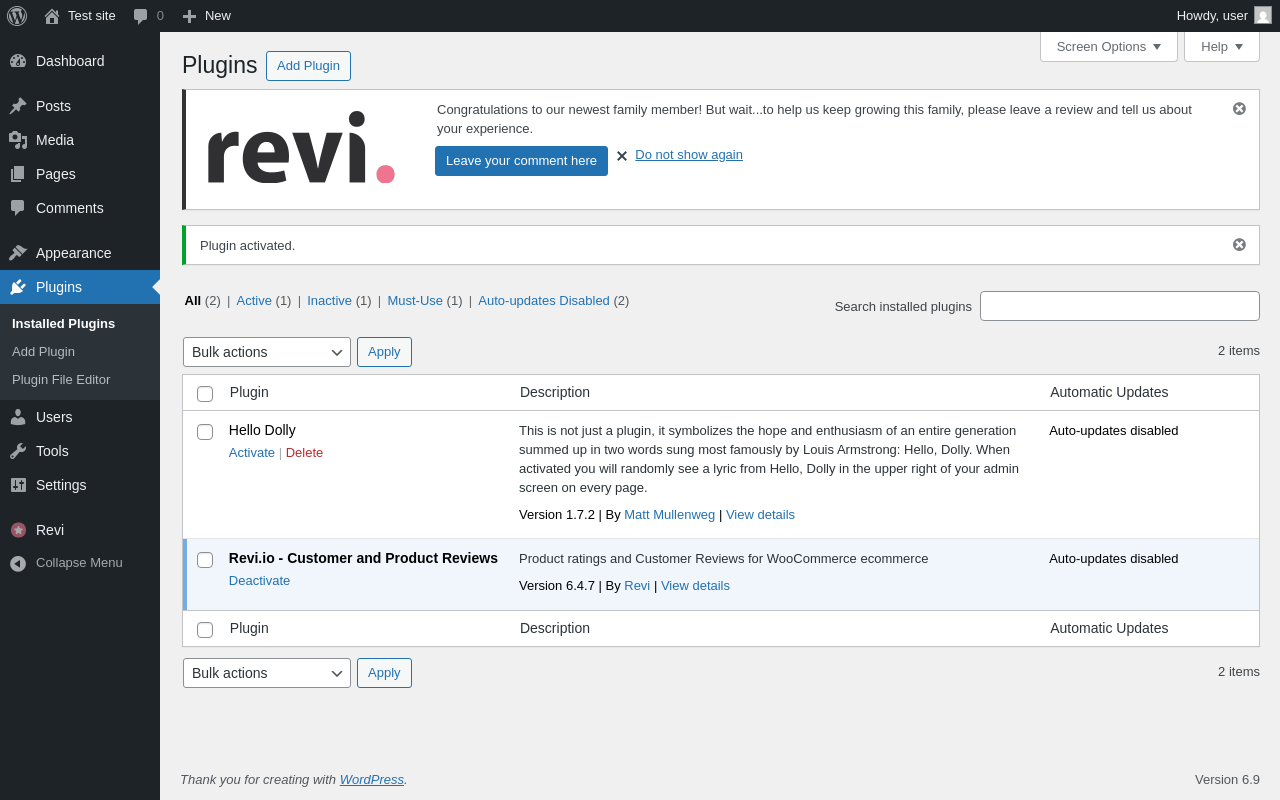Filter by Auto-updates Disabled plugins

tap(544, 300)
